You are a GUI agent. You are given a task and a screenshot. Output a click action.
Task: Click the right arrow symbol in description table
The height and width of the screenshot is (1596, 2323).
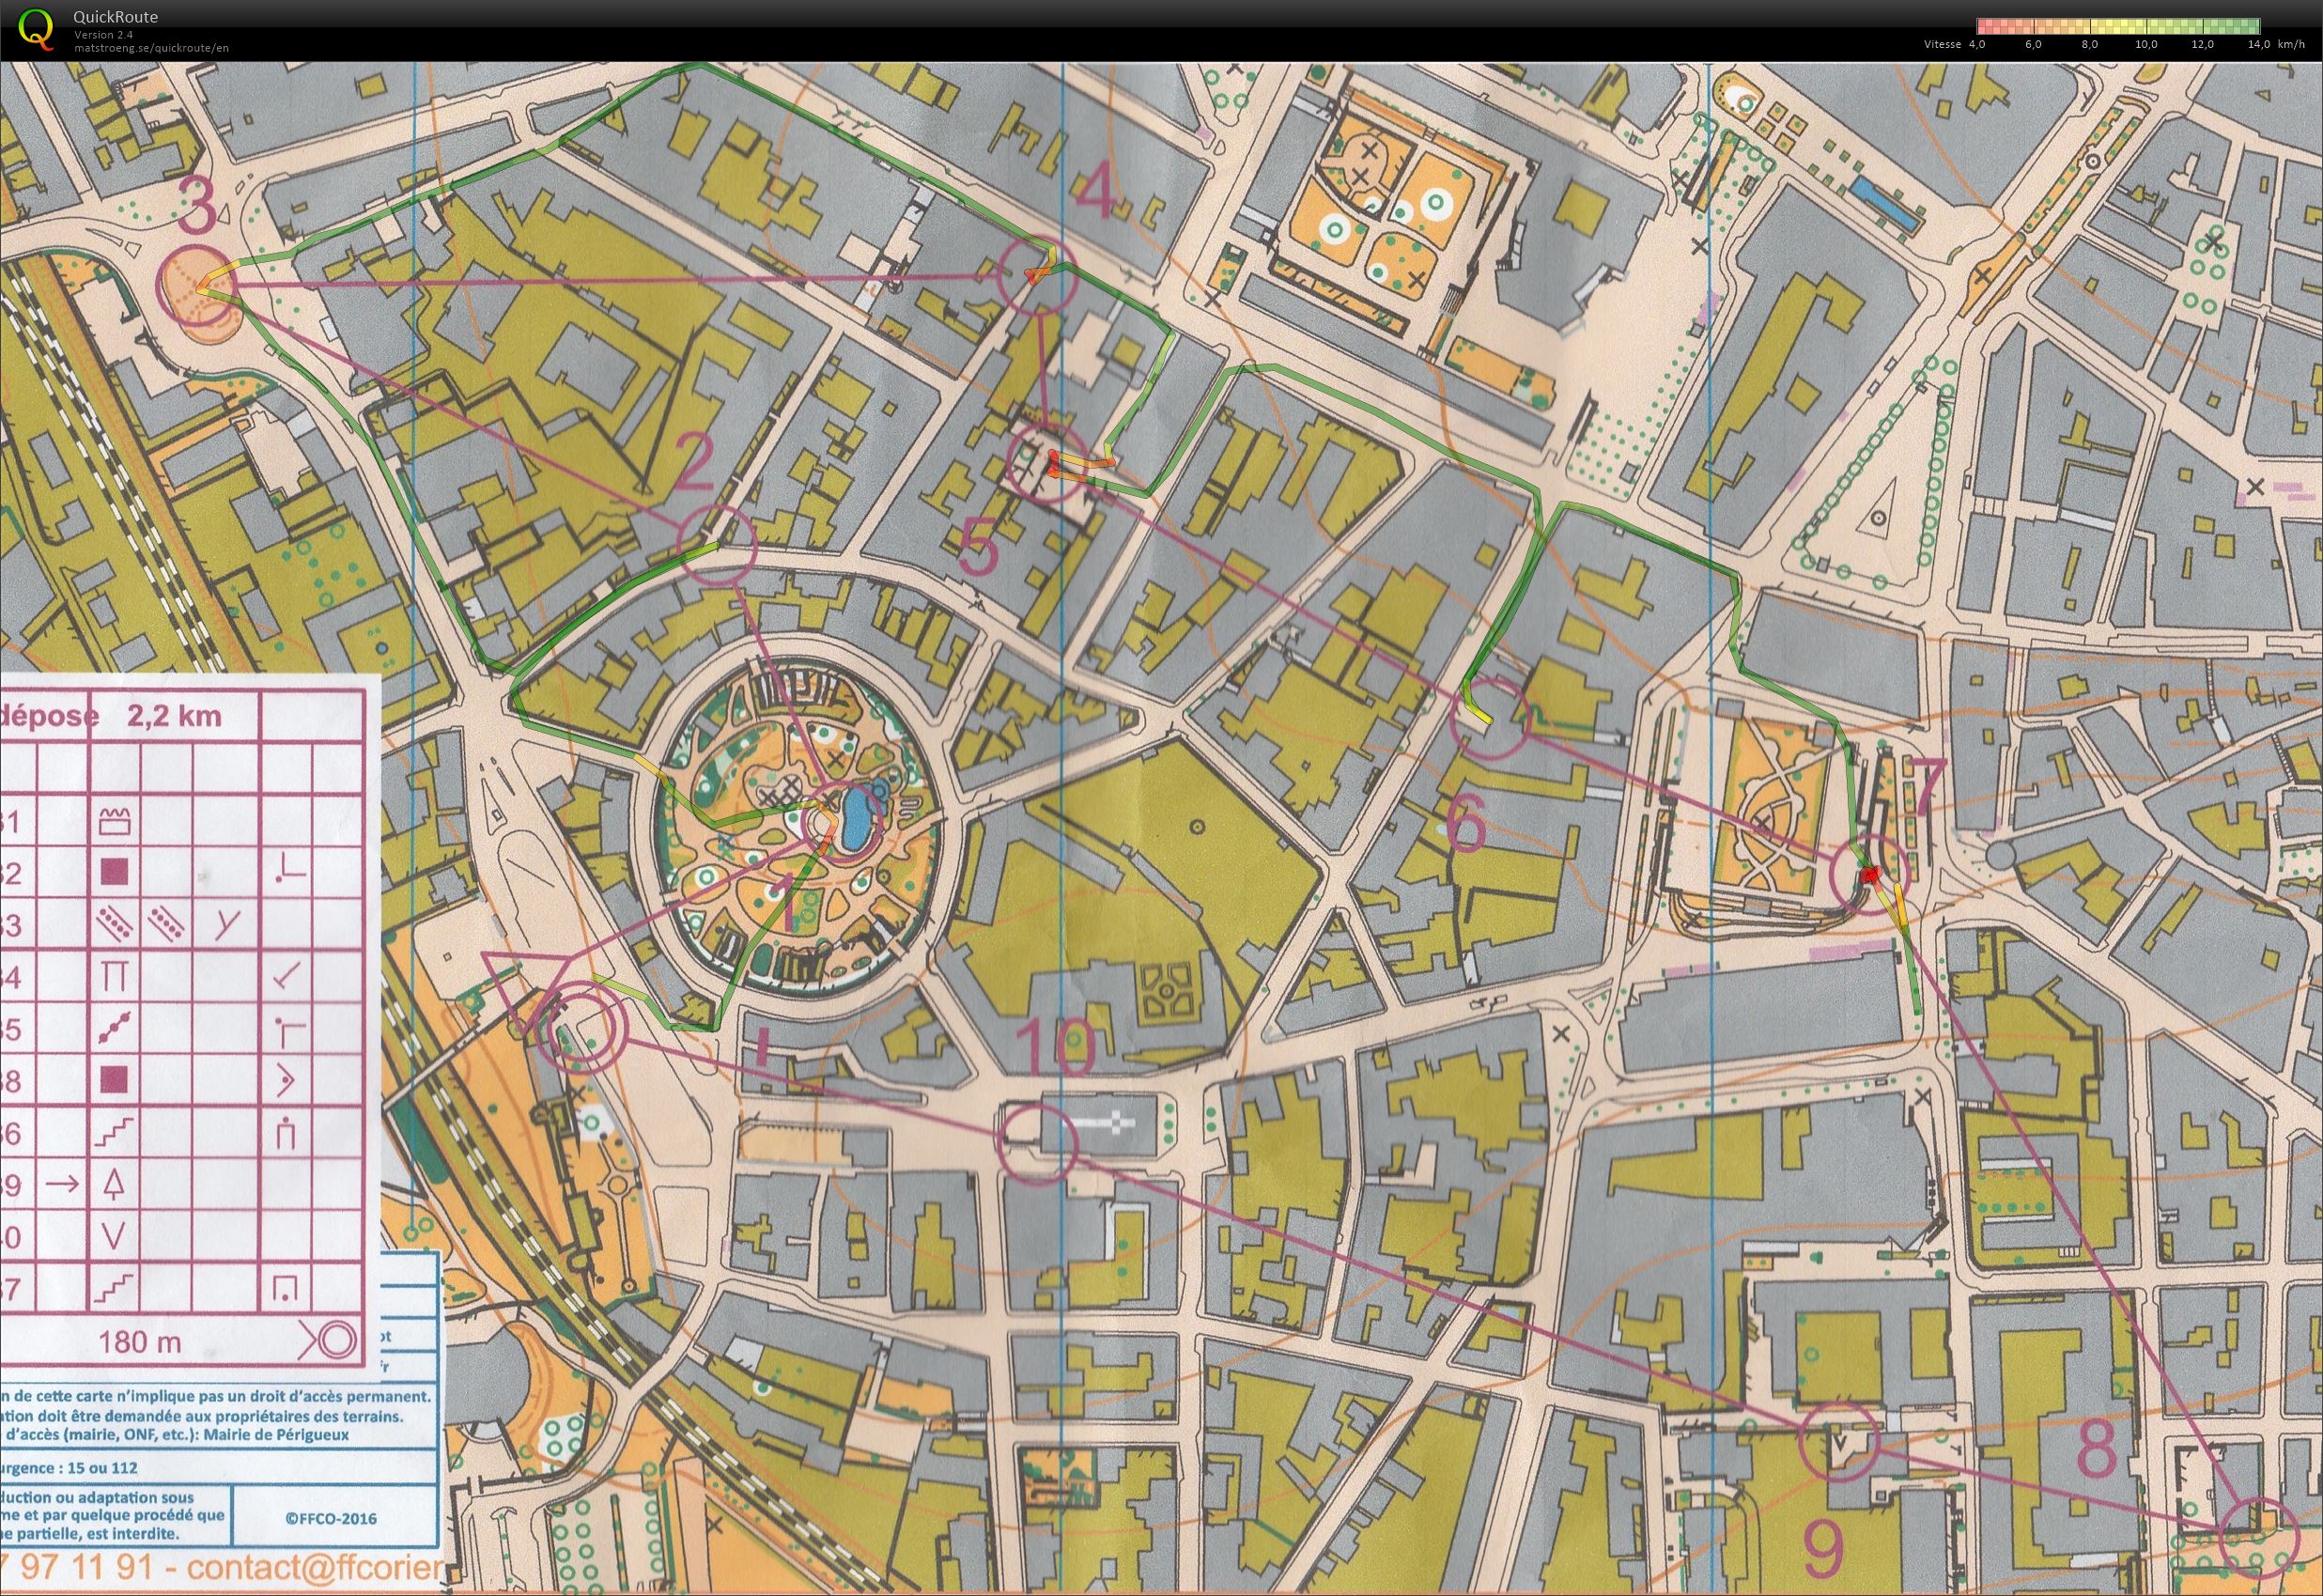[x=63, y=1185]
